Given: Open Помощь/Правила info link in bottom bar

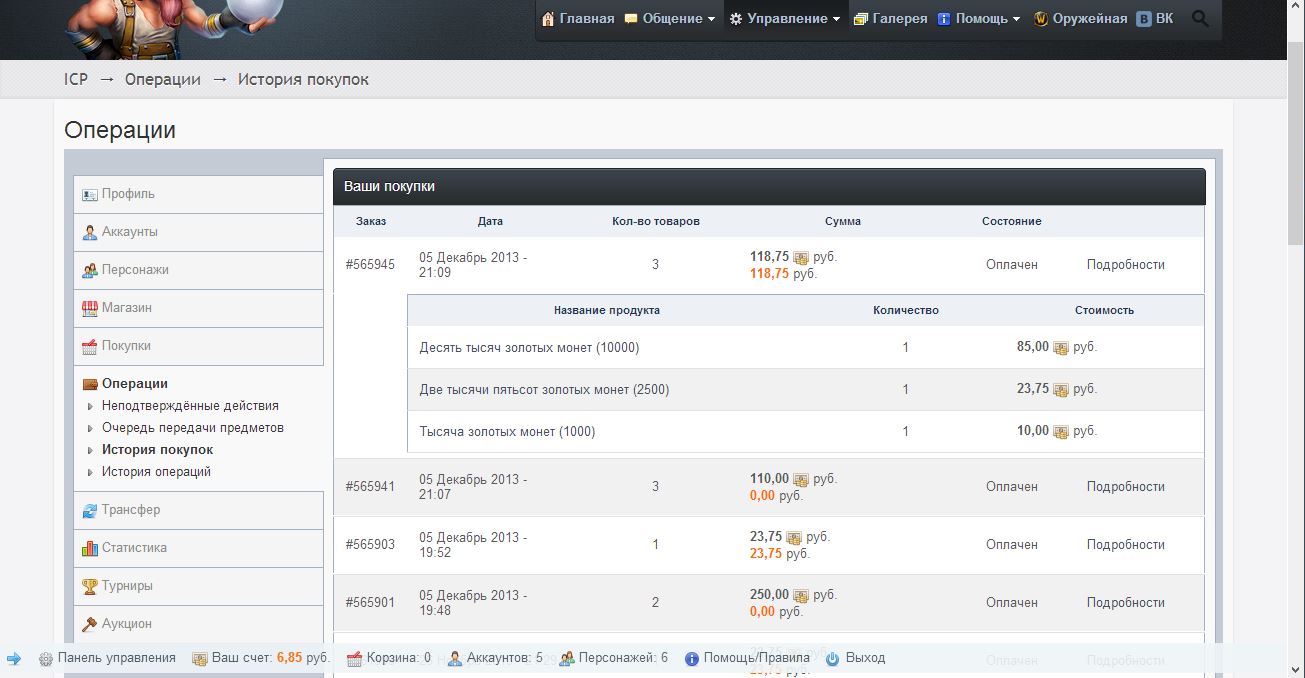Looking at the screenshot, I should [747, 658].
